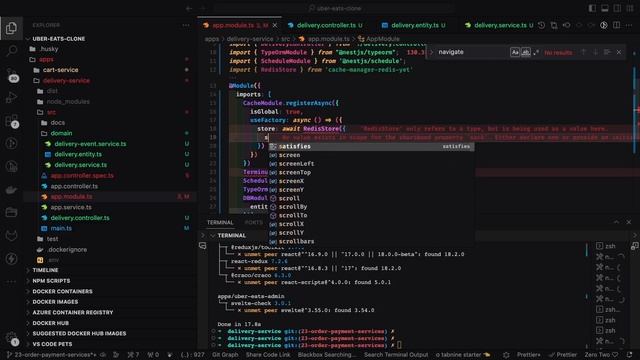Open the Explorer view in activity bar
The image size is (640, 360).
pyautogui.click(x=11, y=28)
